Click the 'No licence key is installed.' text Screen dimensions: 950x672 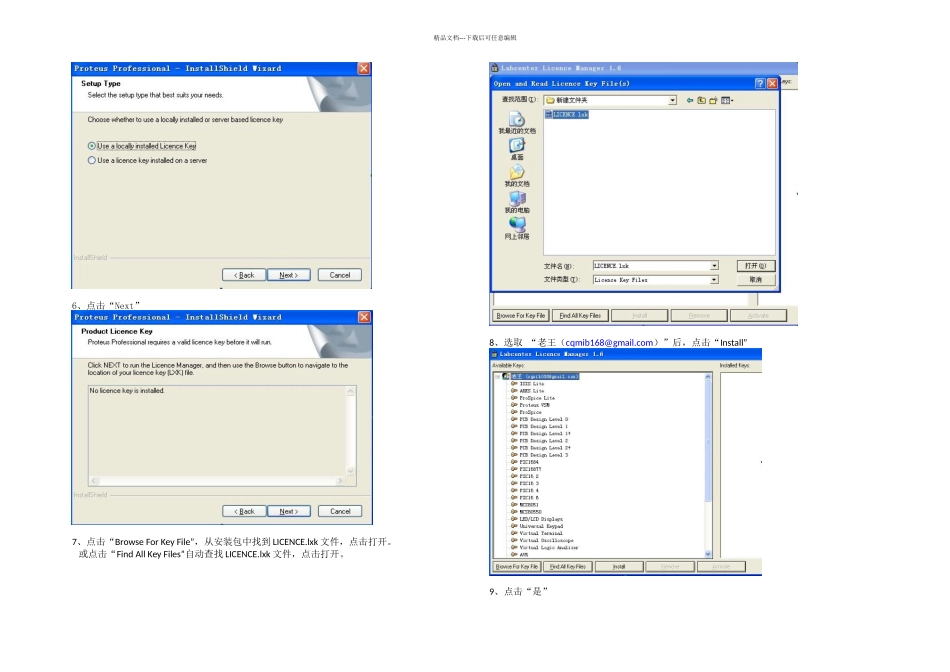click(x=127, y=391)
